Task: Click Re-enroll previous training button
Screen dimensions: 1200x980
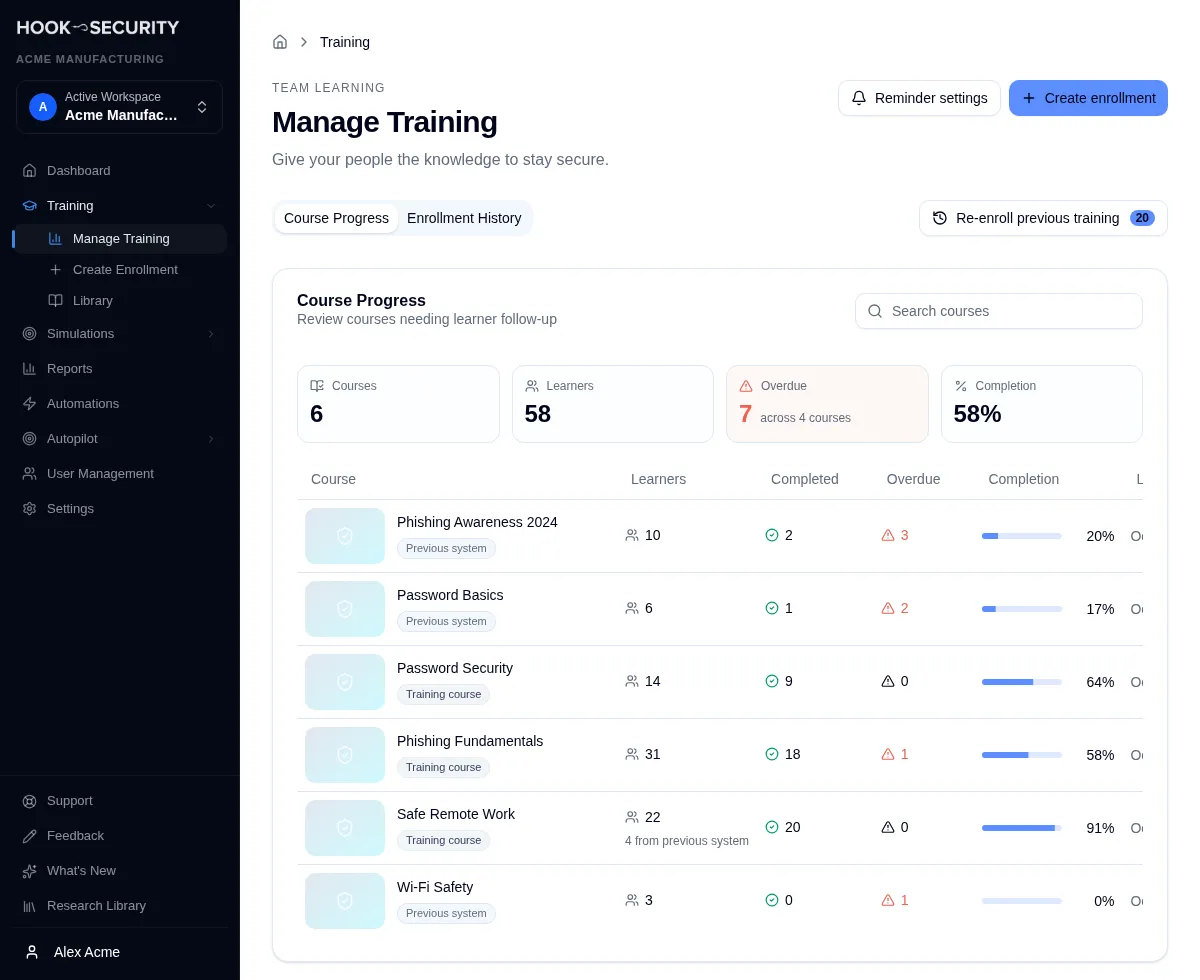Action: [x=1043, y=218]
